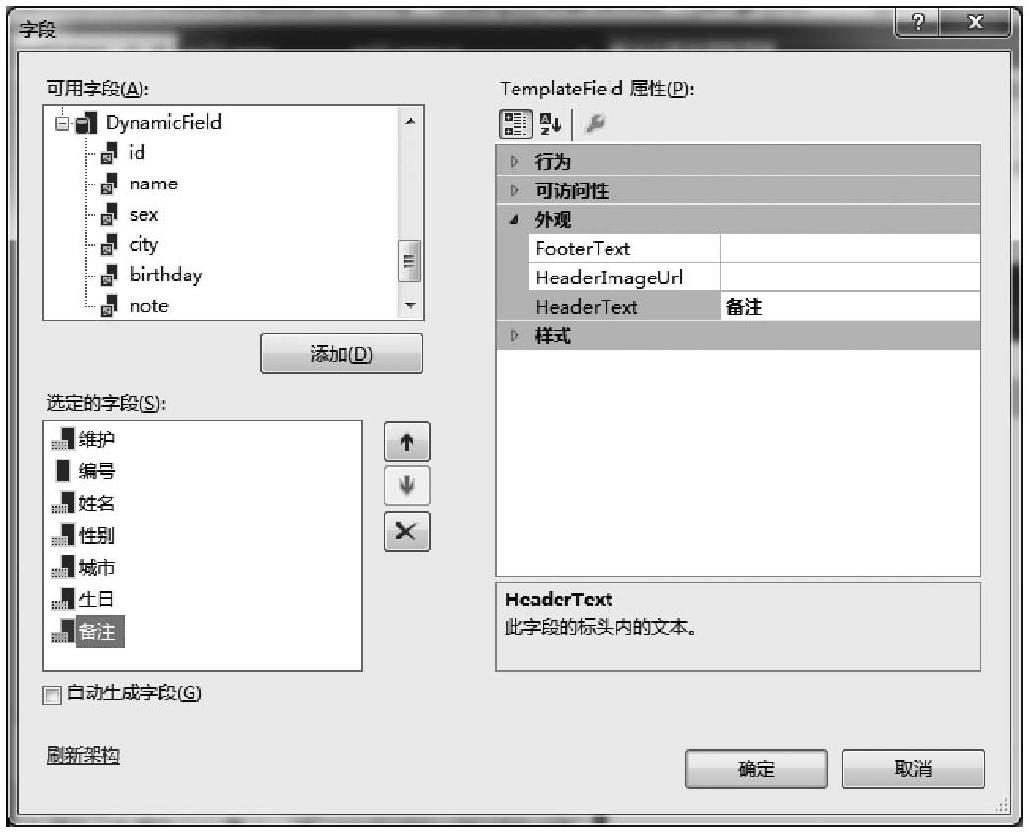Click the icon beside the city field
This screenshot has width=1030, height=832.
(x=109, y=245)
